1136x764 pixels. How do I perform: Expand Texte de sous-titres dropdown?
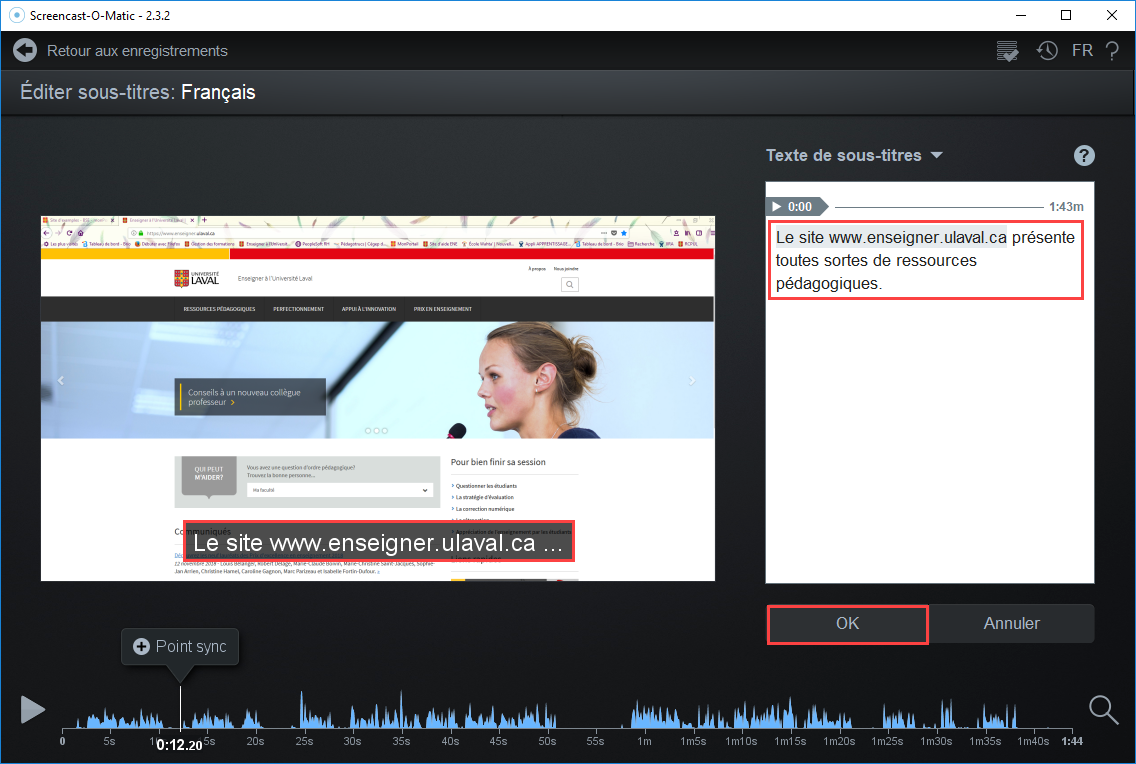pyautogui.click(x=854, y=155)
